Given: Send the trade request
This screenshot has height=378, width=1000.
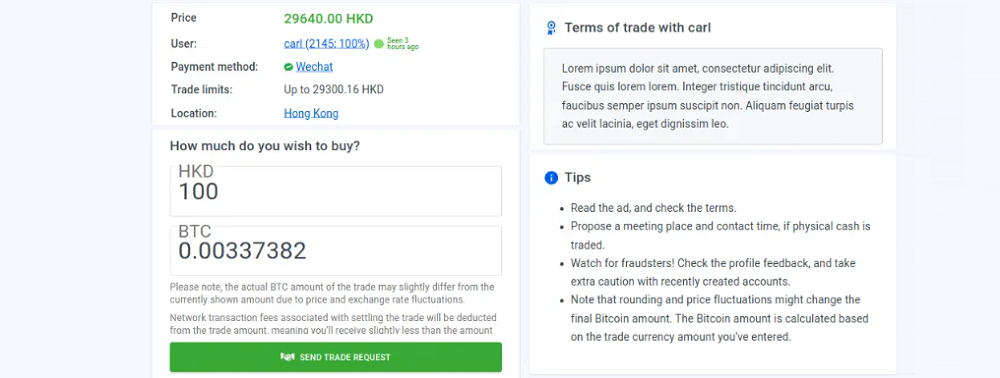Looking at the screenshot, I should click(x=335, y=357).
